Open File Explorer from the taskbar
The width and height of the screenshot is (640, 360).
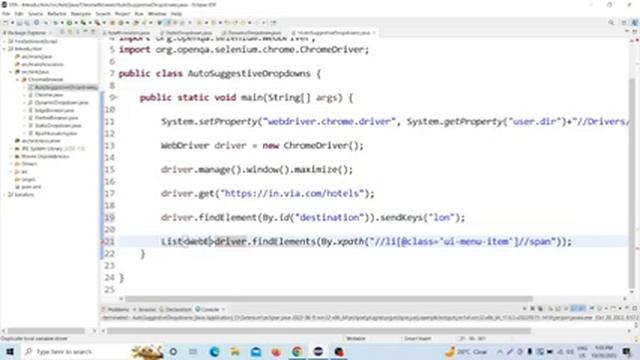(235, 351)
